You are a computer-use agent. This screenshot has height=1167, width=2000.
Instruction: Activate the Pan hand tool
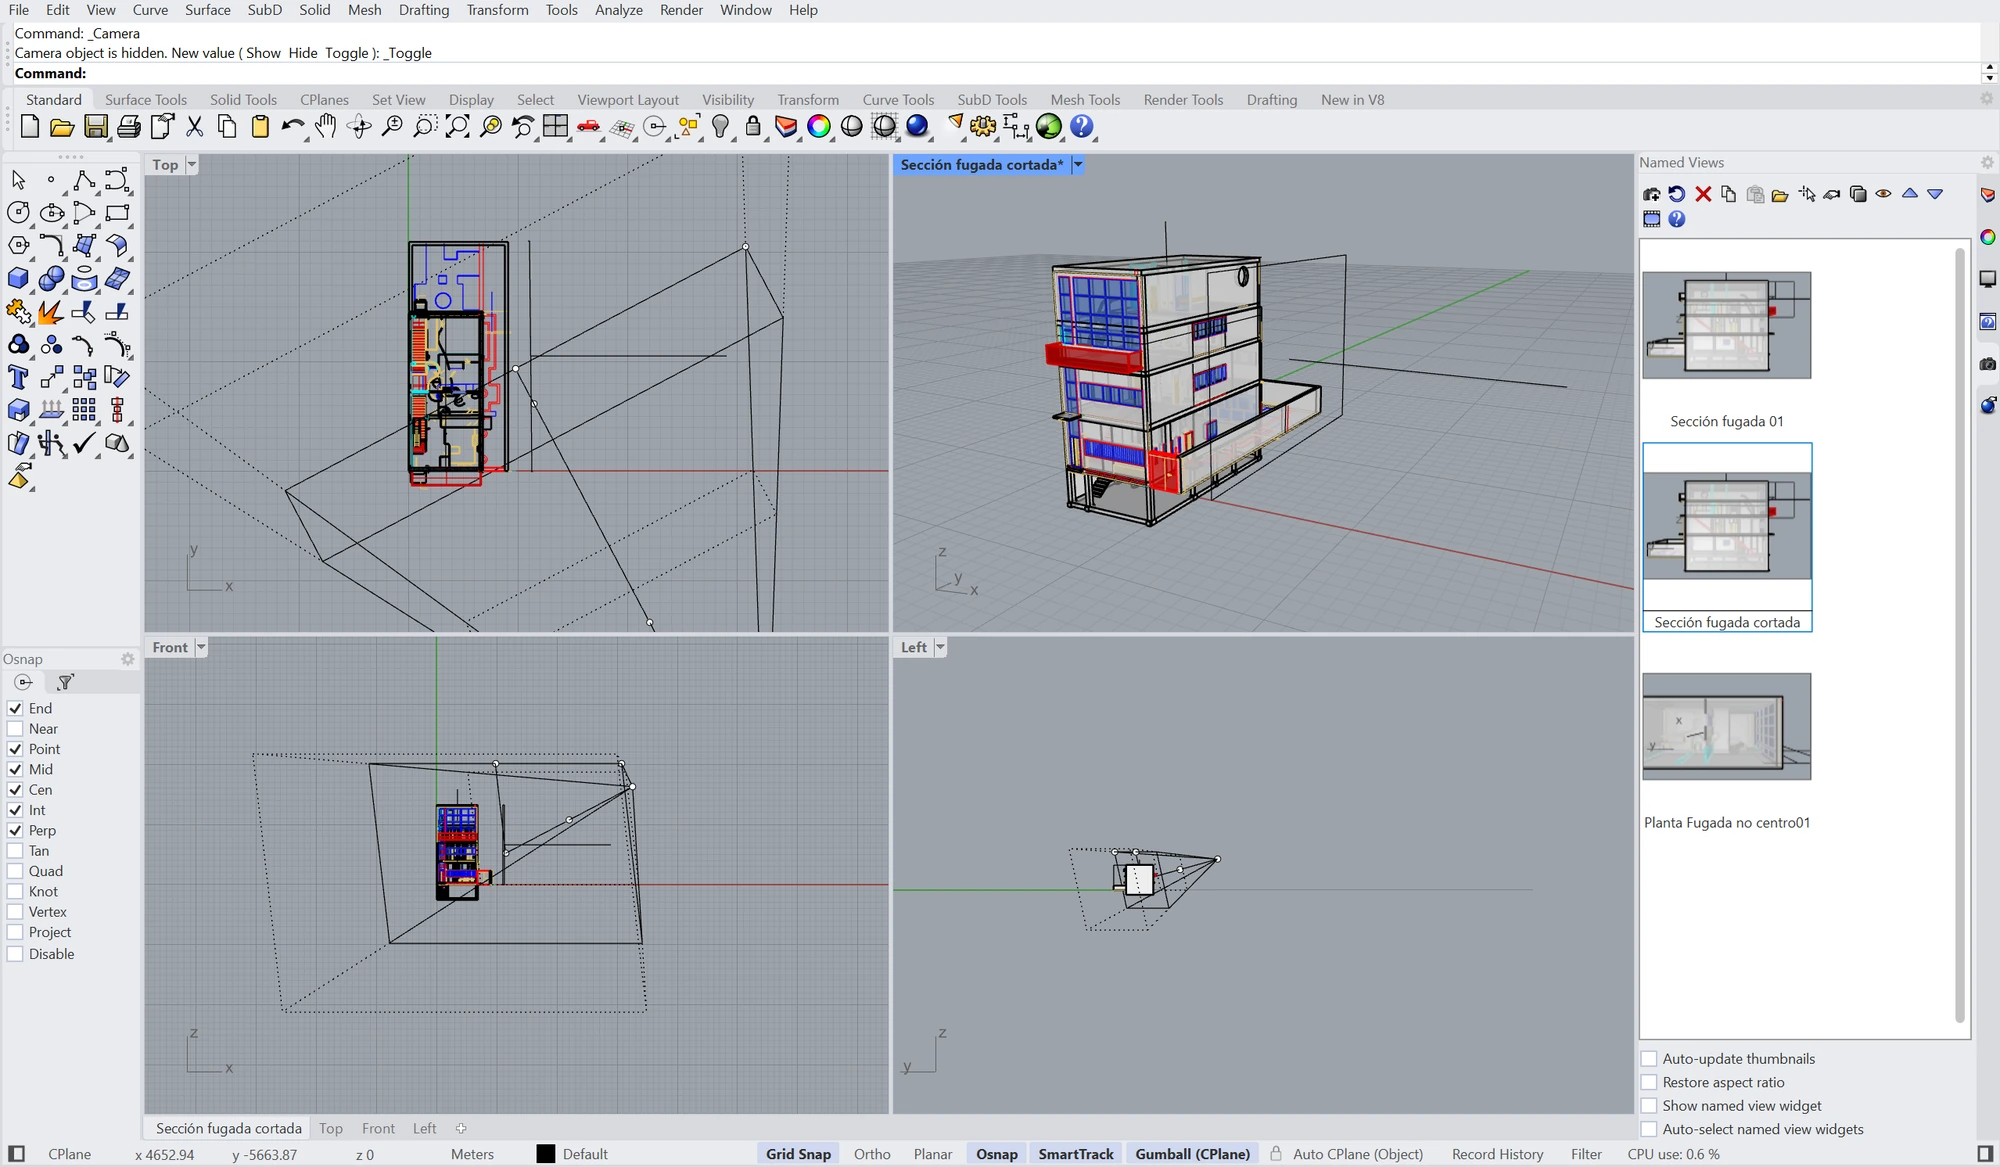tap(326, 127)
